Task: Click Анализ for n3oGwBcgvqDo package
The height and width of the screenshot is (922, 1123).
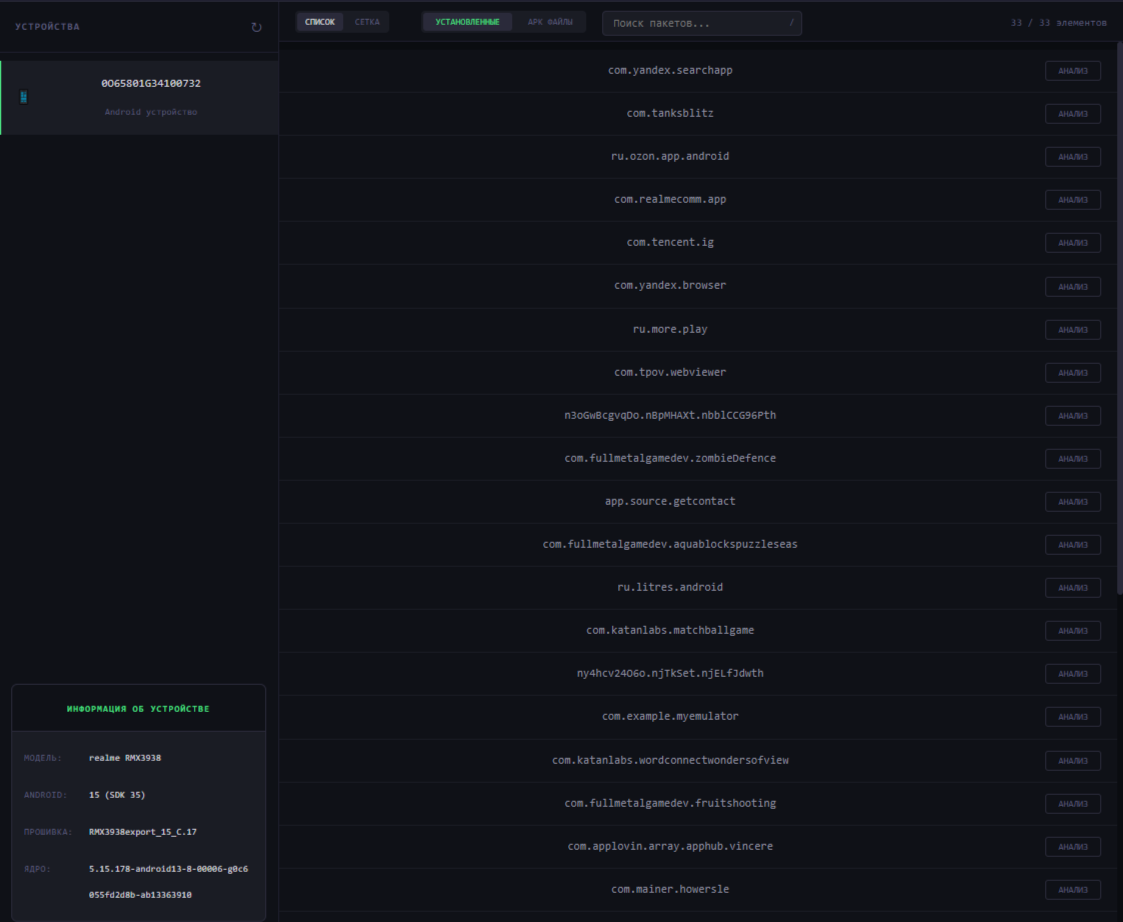Action: (1072, 416)
